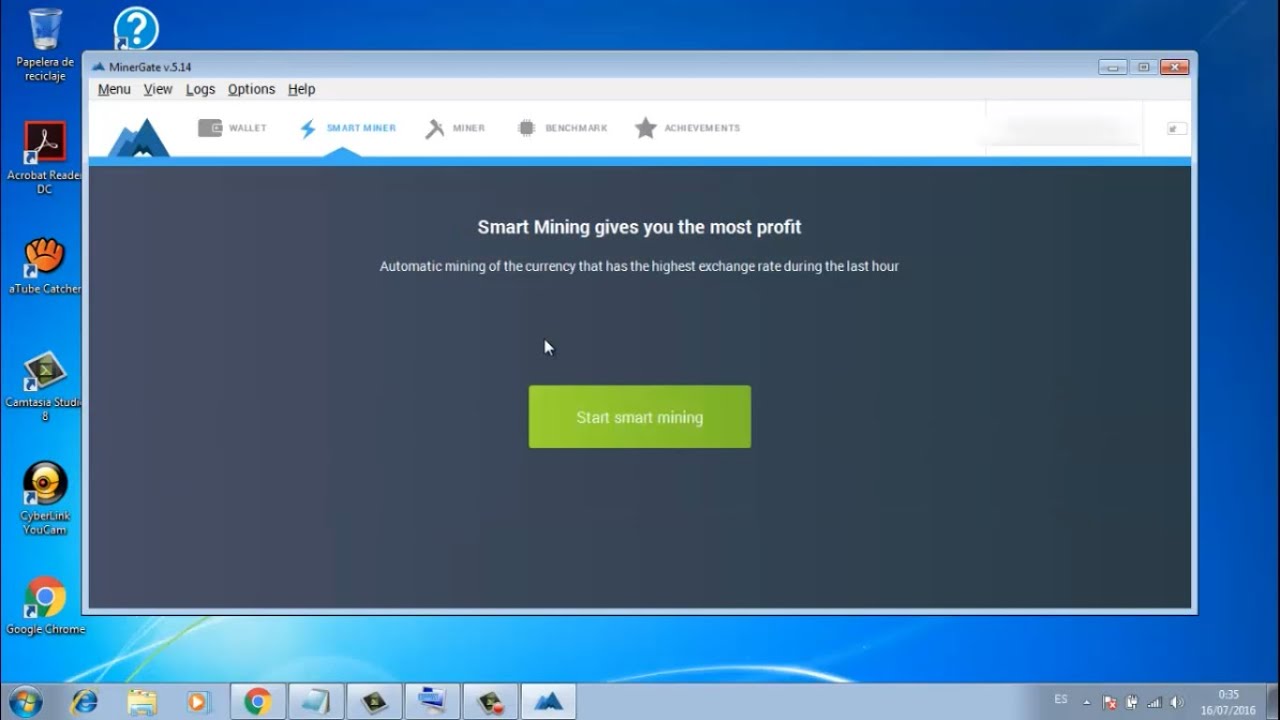
Task: Click the Camtasia recorder taskbar icon with red dot
Action: pyautogui.click(x=490, y=702)
